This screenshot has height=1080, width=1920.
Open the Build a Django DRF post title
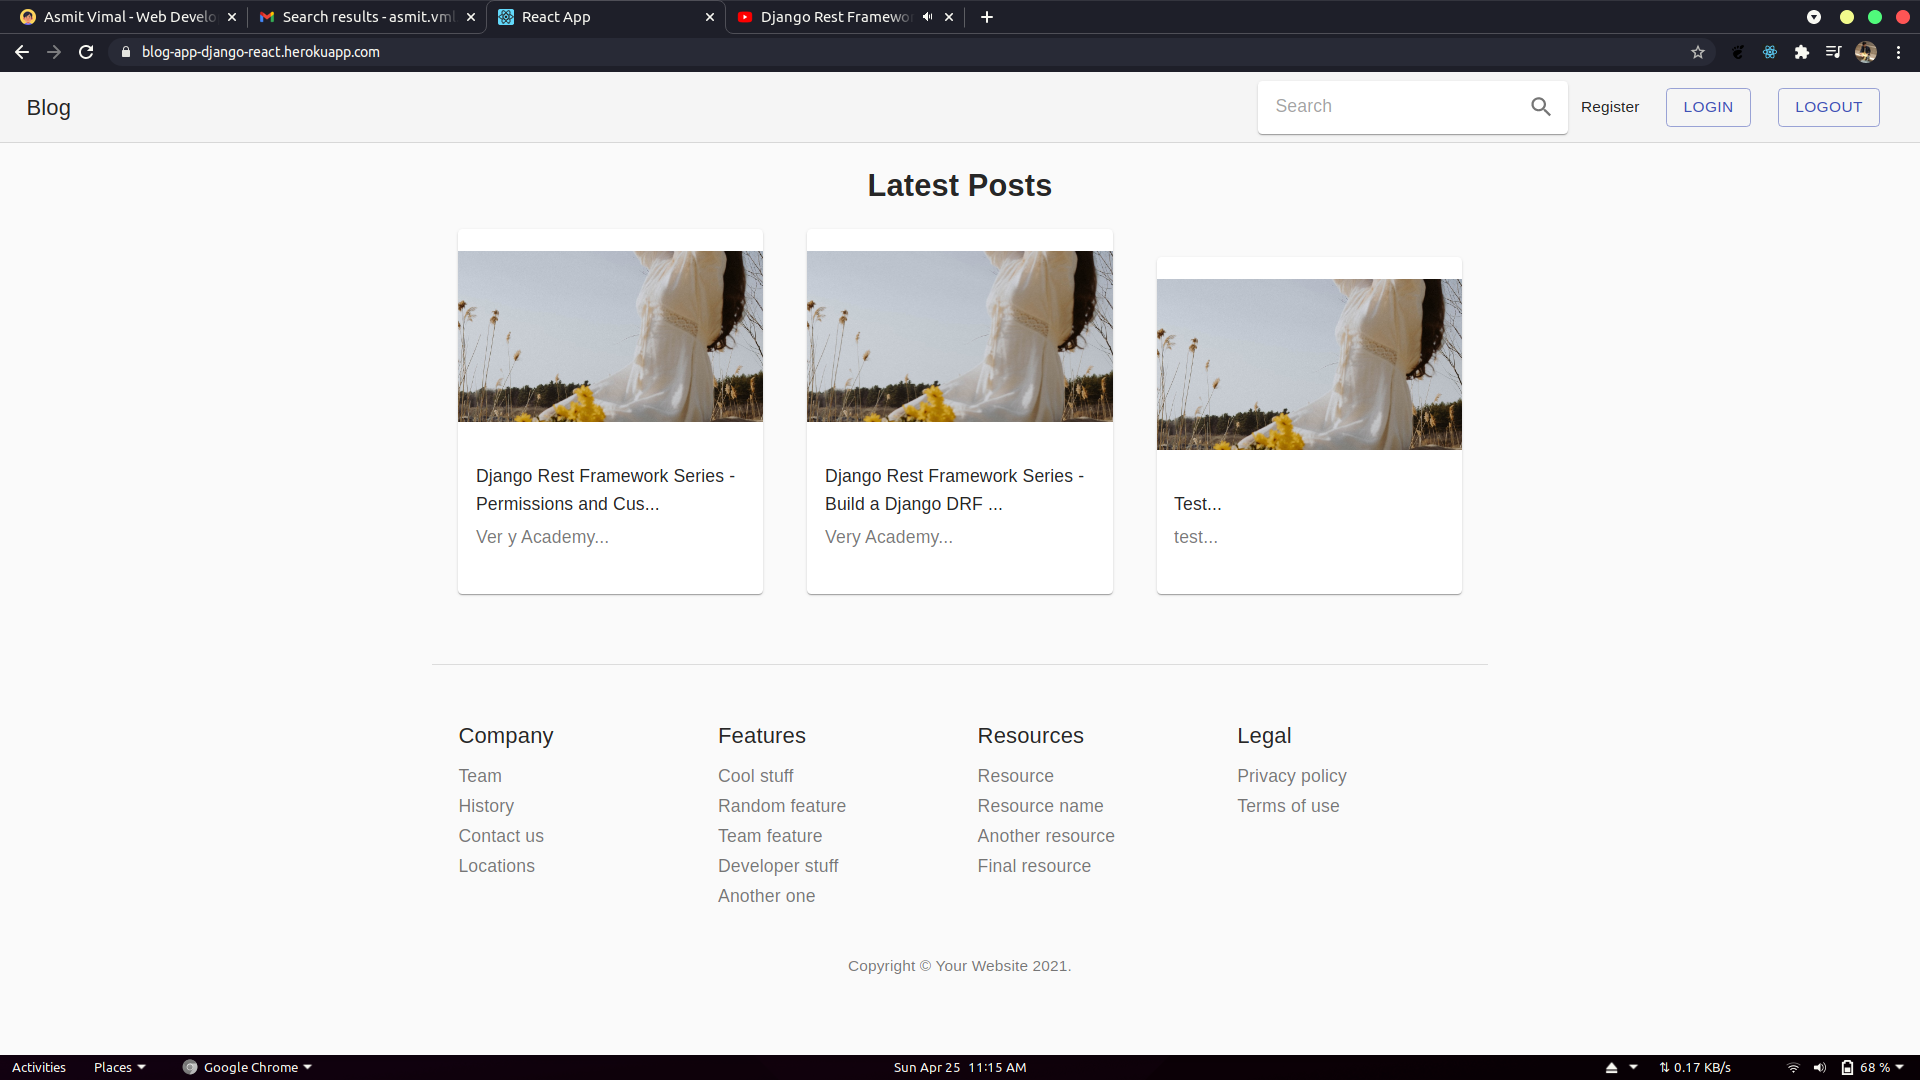[954, 490]
